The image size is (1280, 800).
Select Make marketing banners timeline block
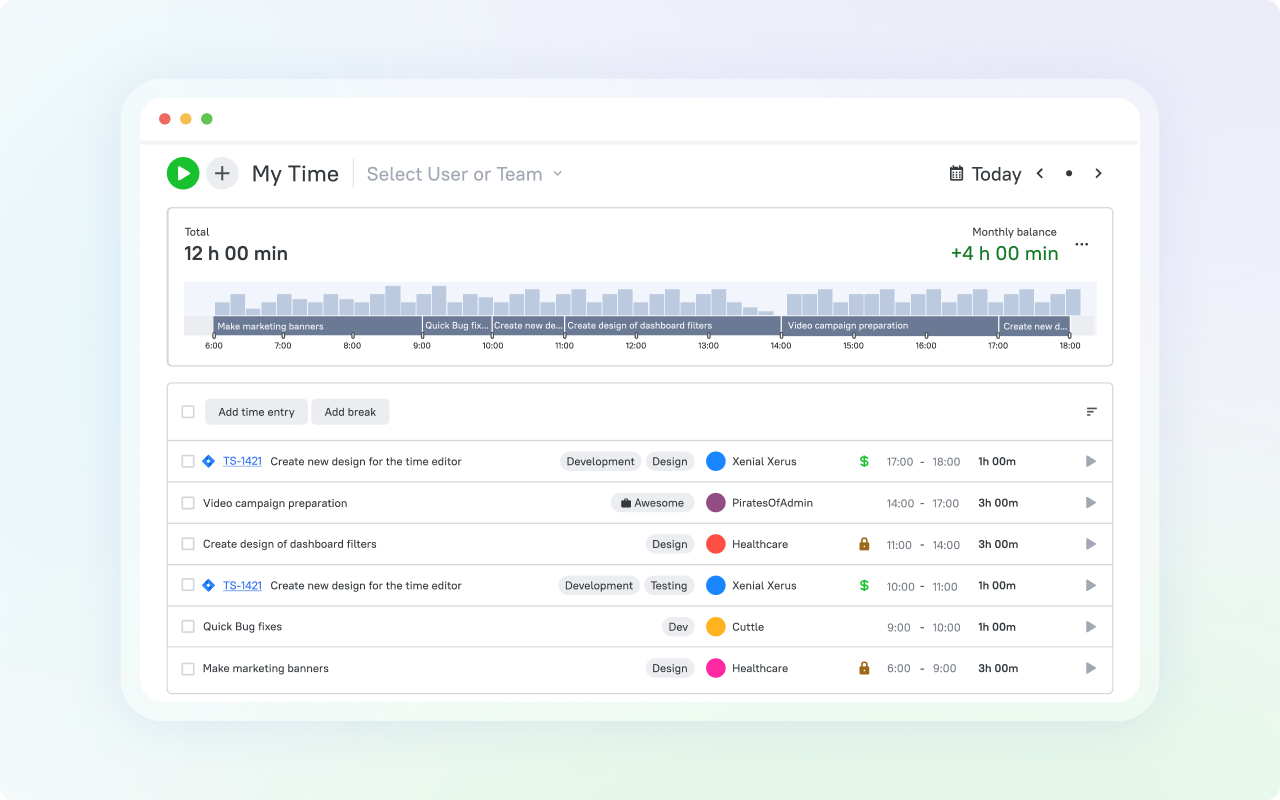tap(317, 326)
